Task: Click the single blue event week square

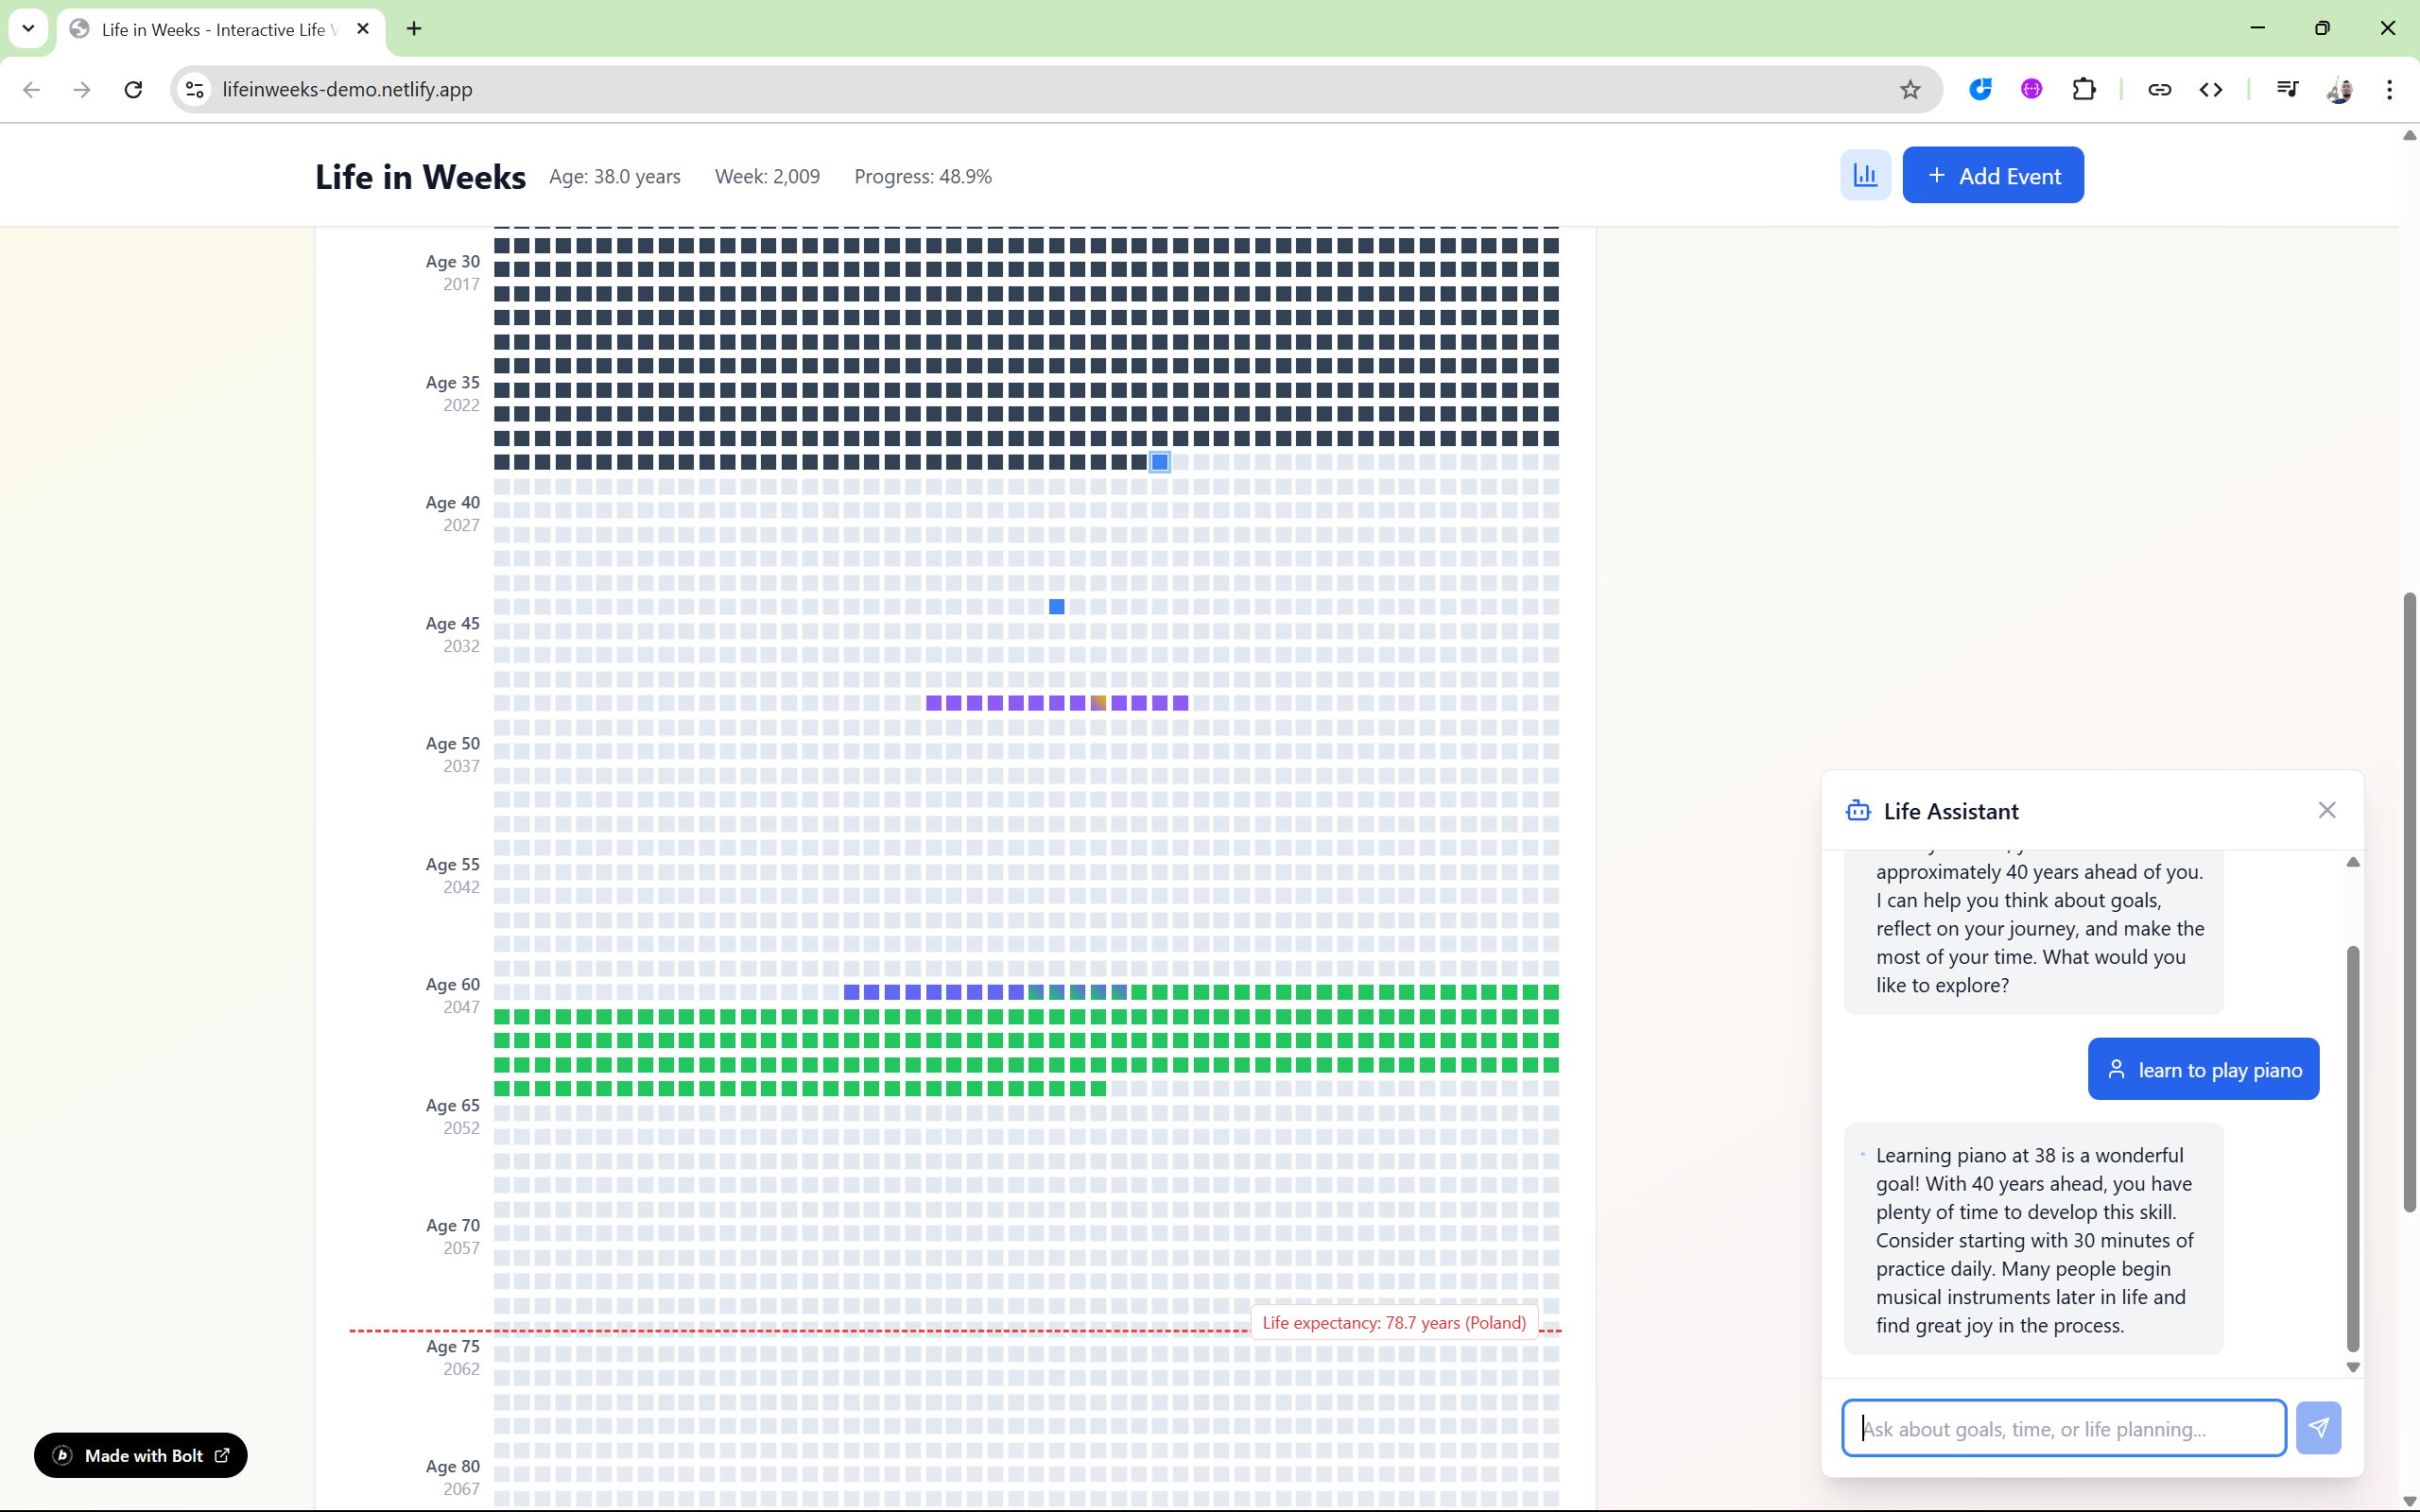Action: tap(1056, 607)
